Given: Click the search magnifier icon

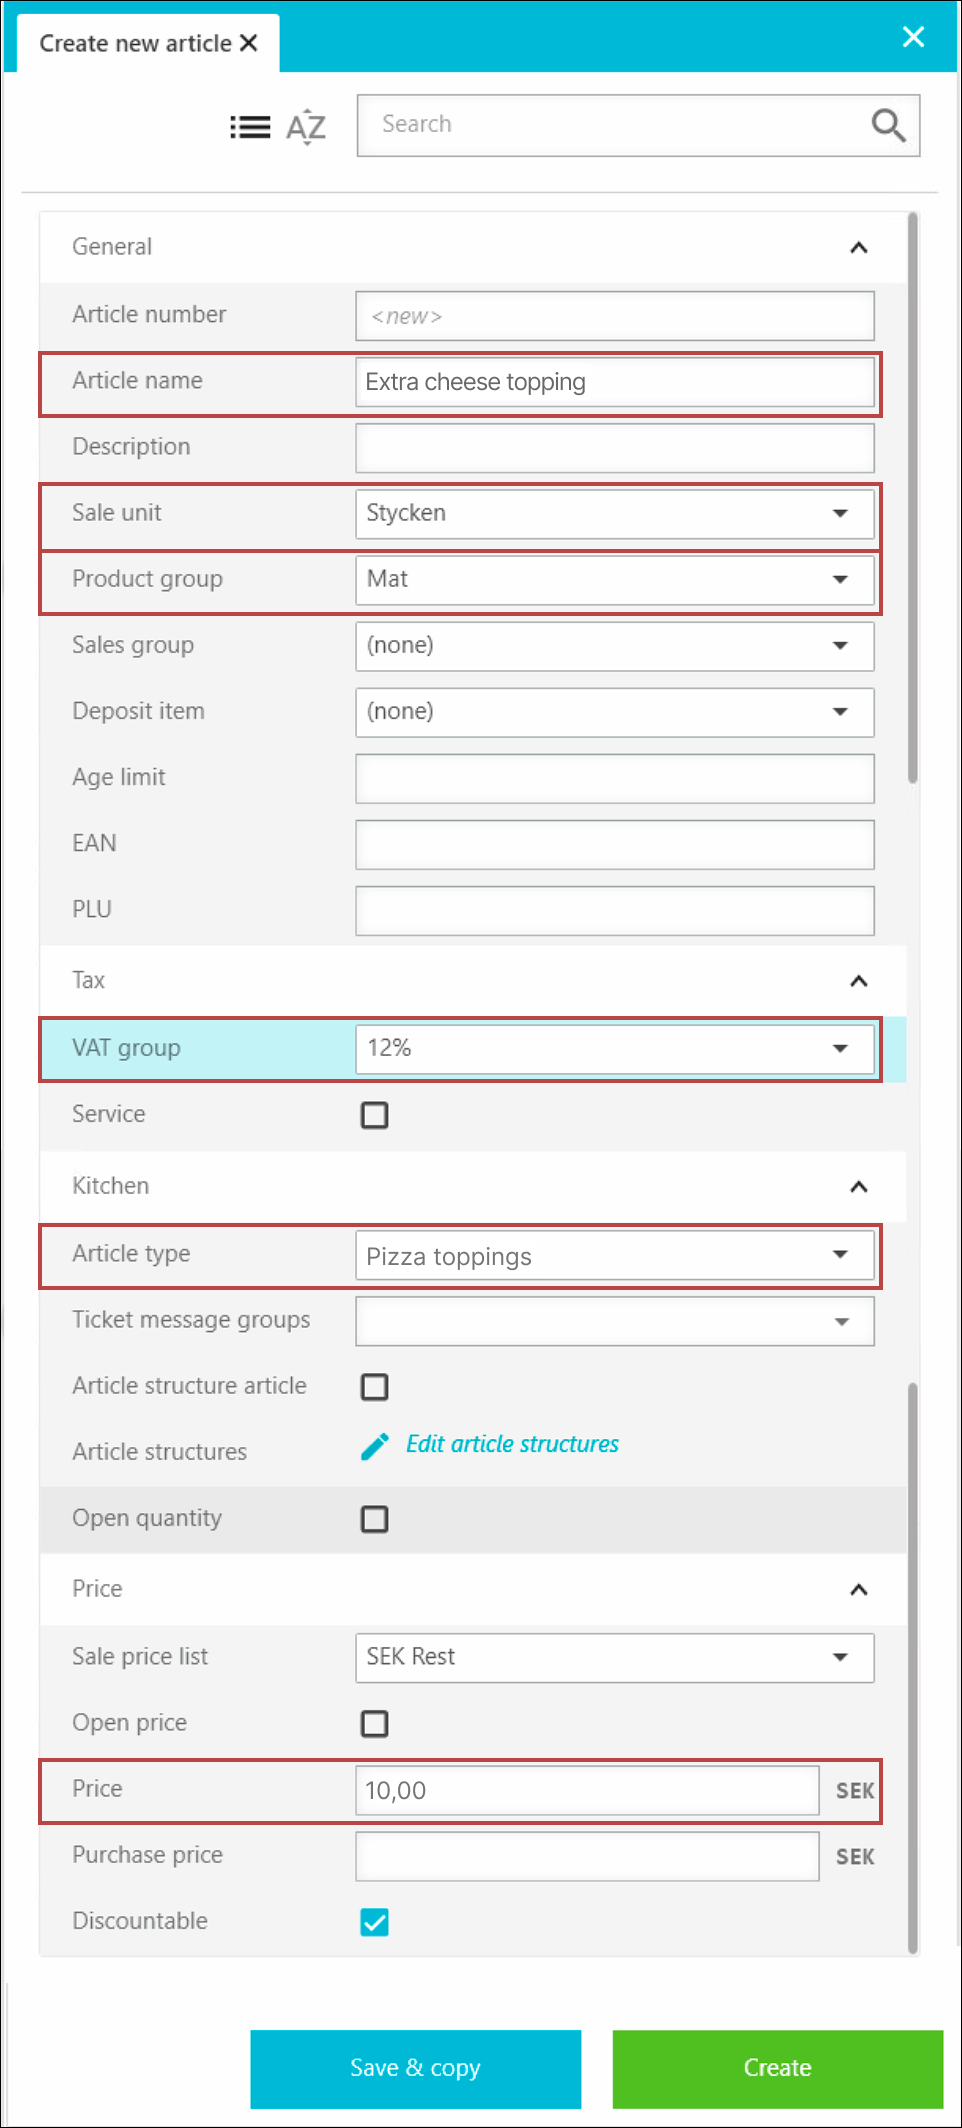Looking at the screenshot, I should 887,126.
